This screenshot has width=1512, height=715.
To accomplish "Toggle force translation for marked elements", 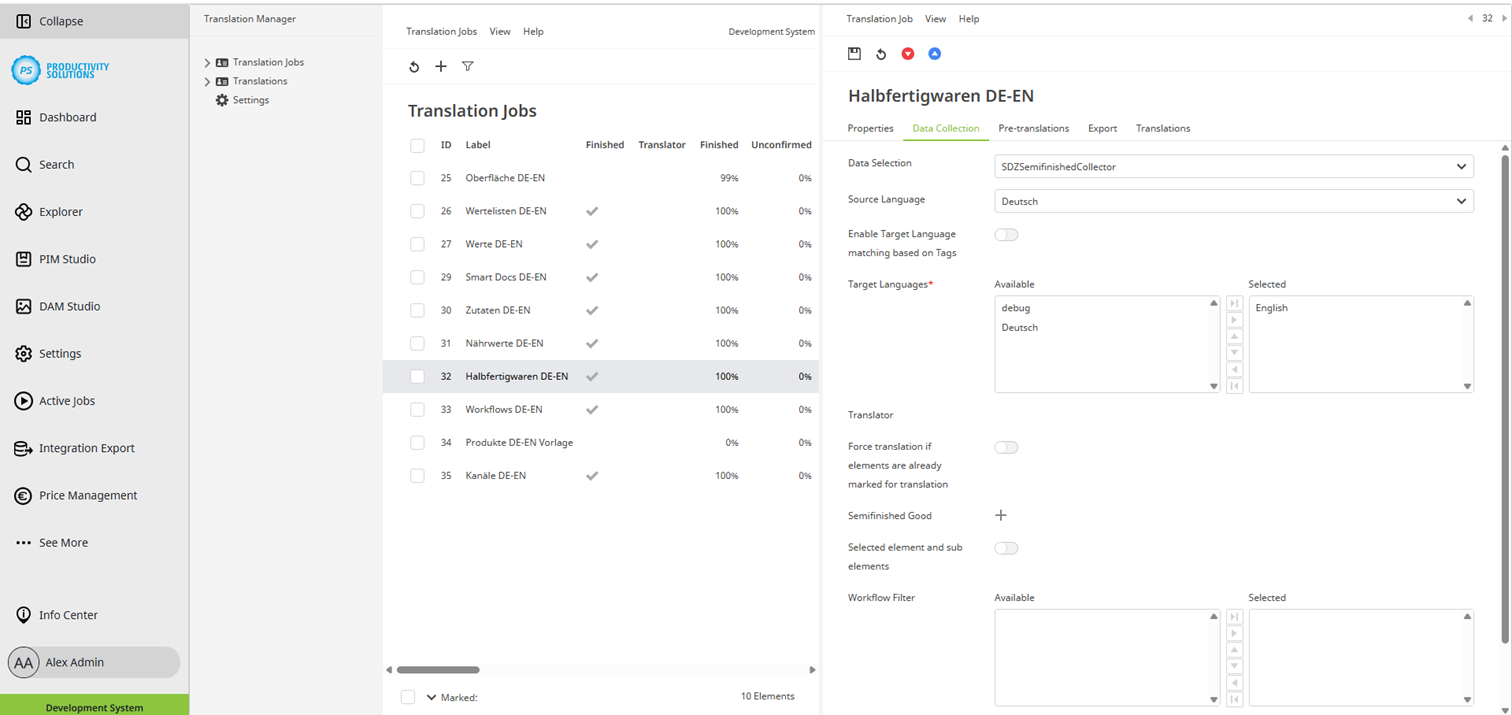I will pos(1007,447).
